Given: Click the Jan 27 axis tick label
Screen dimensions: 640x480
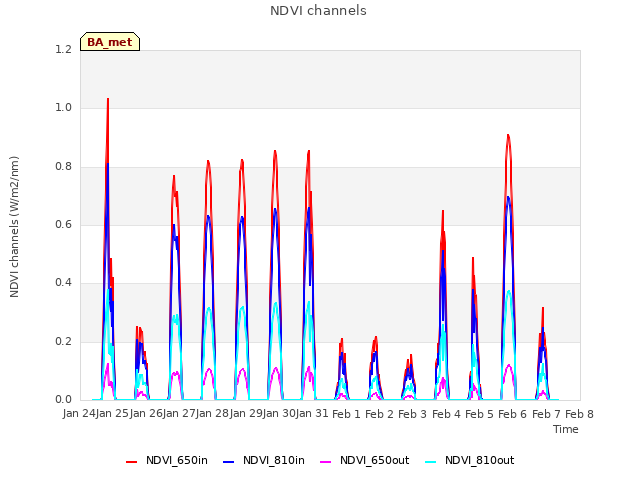Looking at the screenshot, I should click(x=180, y=414).
